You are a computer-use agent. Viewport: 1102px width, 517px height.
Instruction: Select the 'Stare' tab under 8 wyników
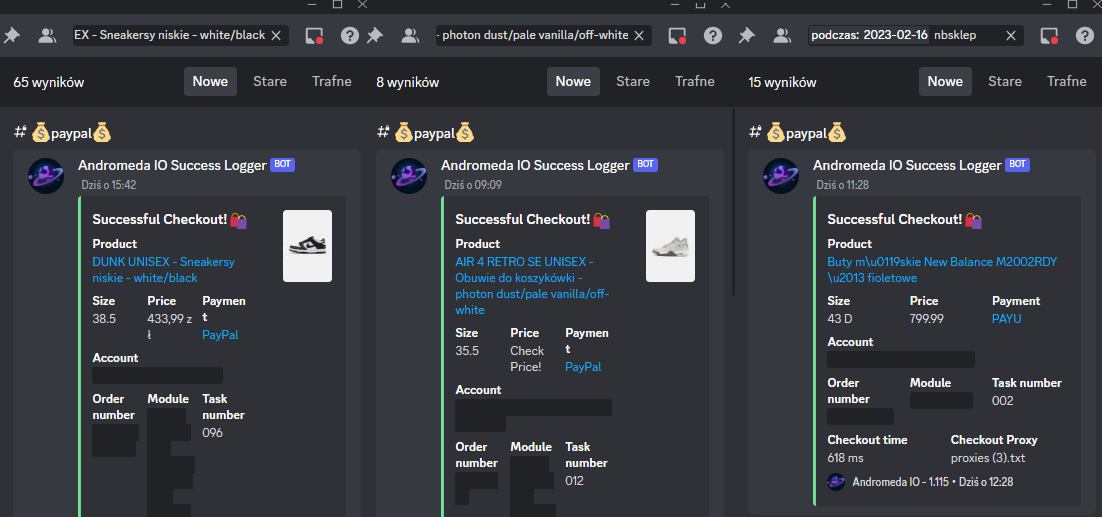pyautogui.click(x=633, y=81)
